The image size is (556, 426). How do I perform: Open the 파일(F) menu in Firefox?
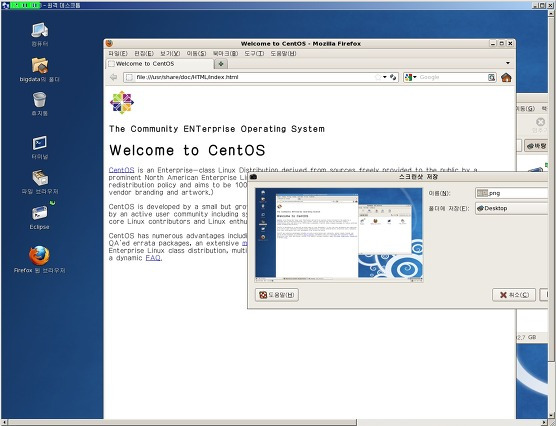click(118, 54)
